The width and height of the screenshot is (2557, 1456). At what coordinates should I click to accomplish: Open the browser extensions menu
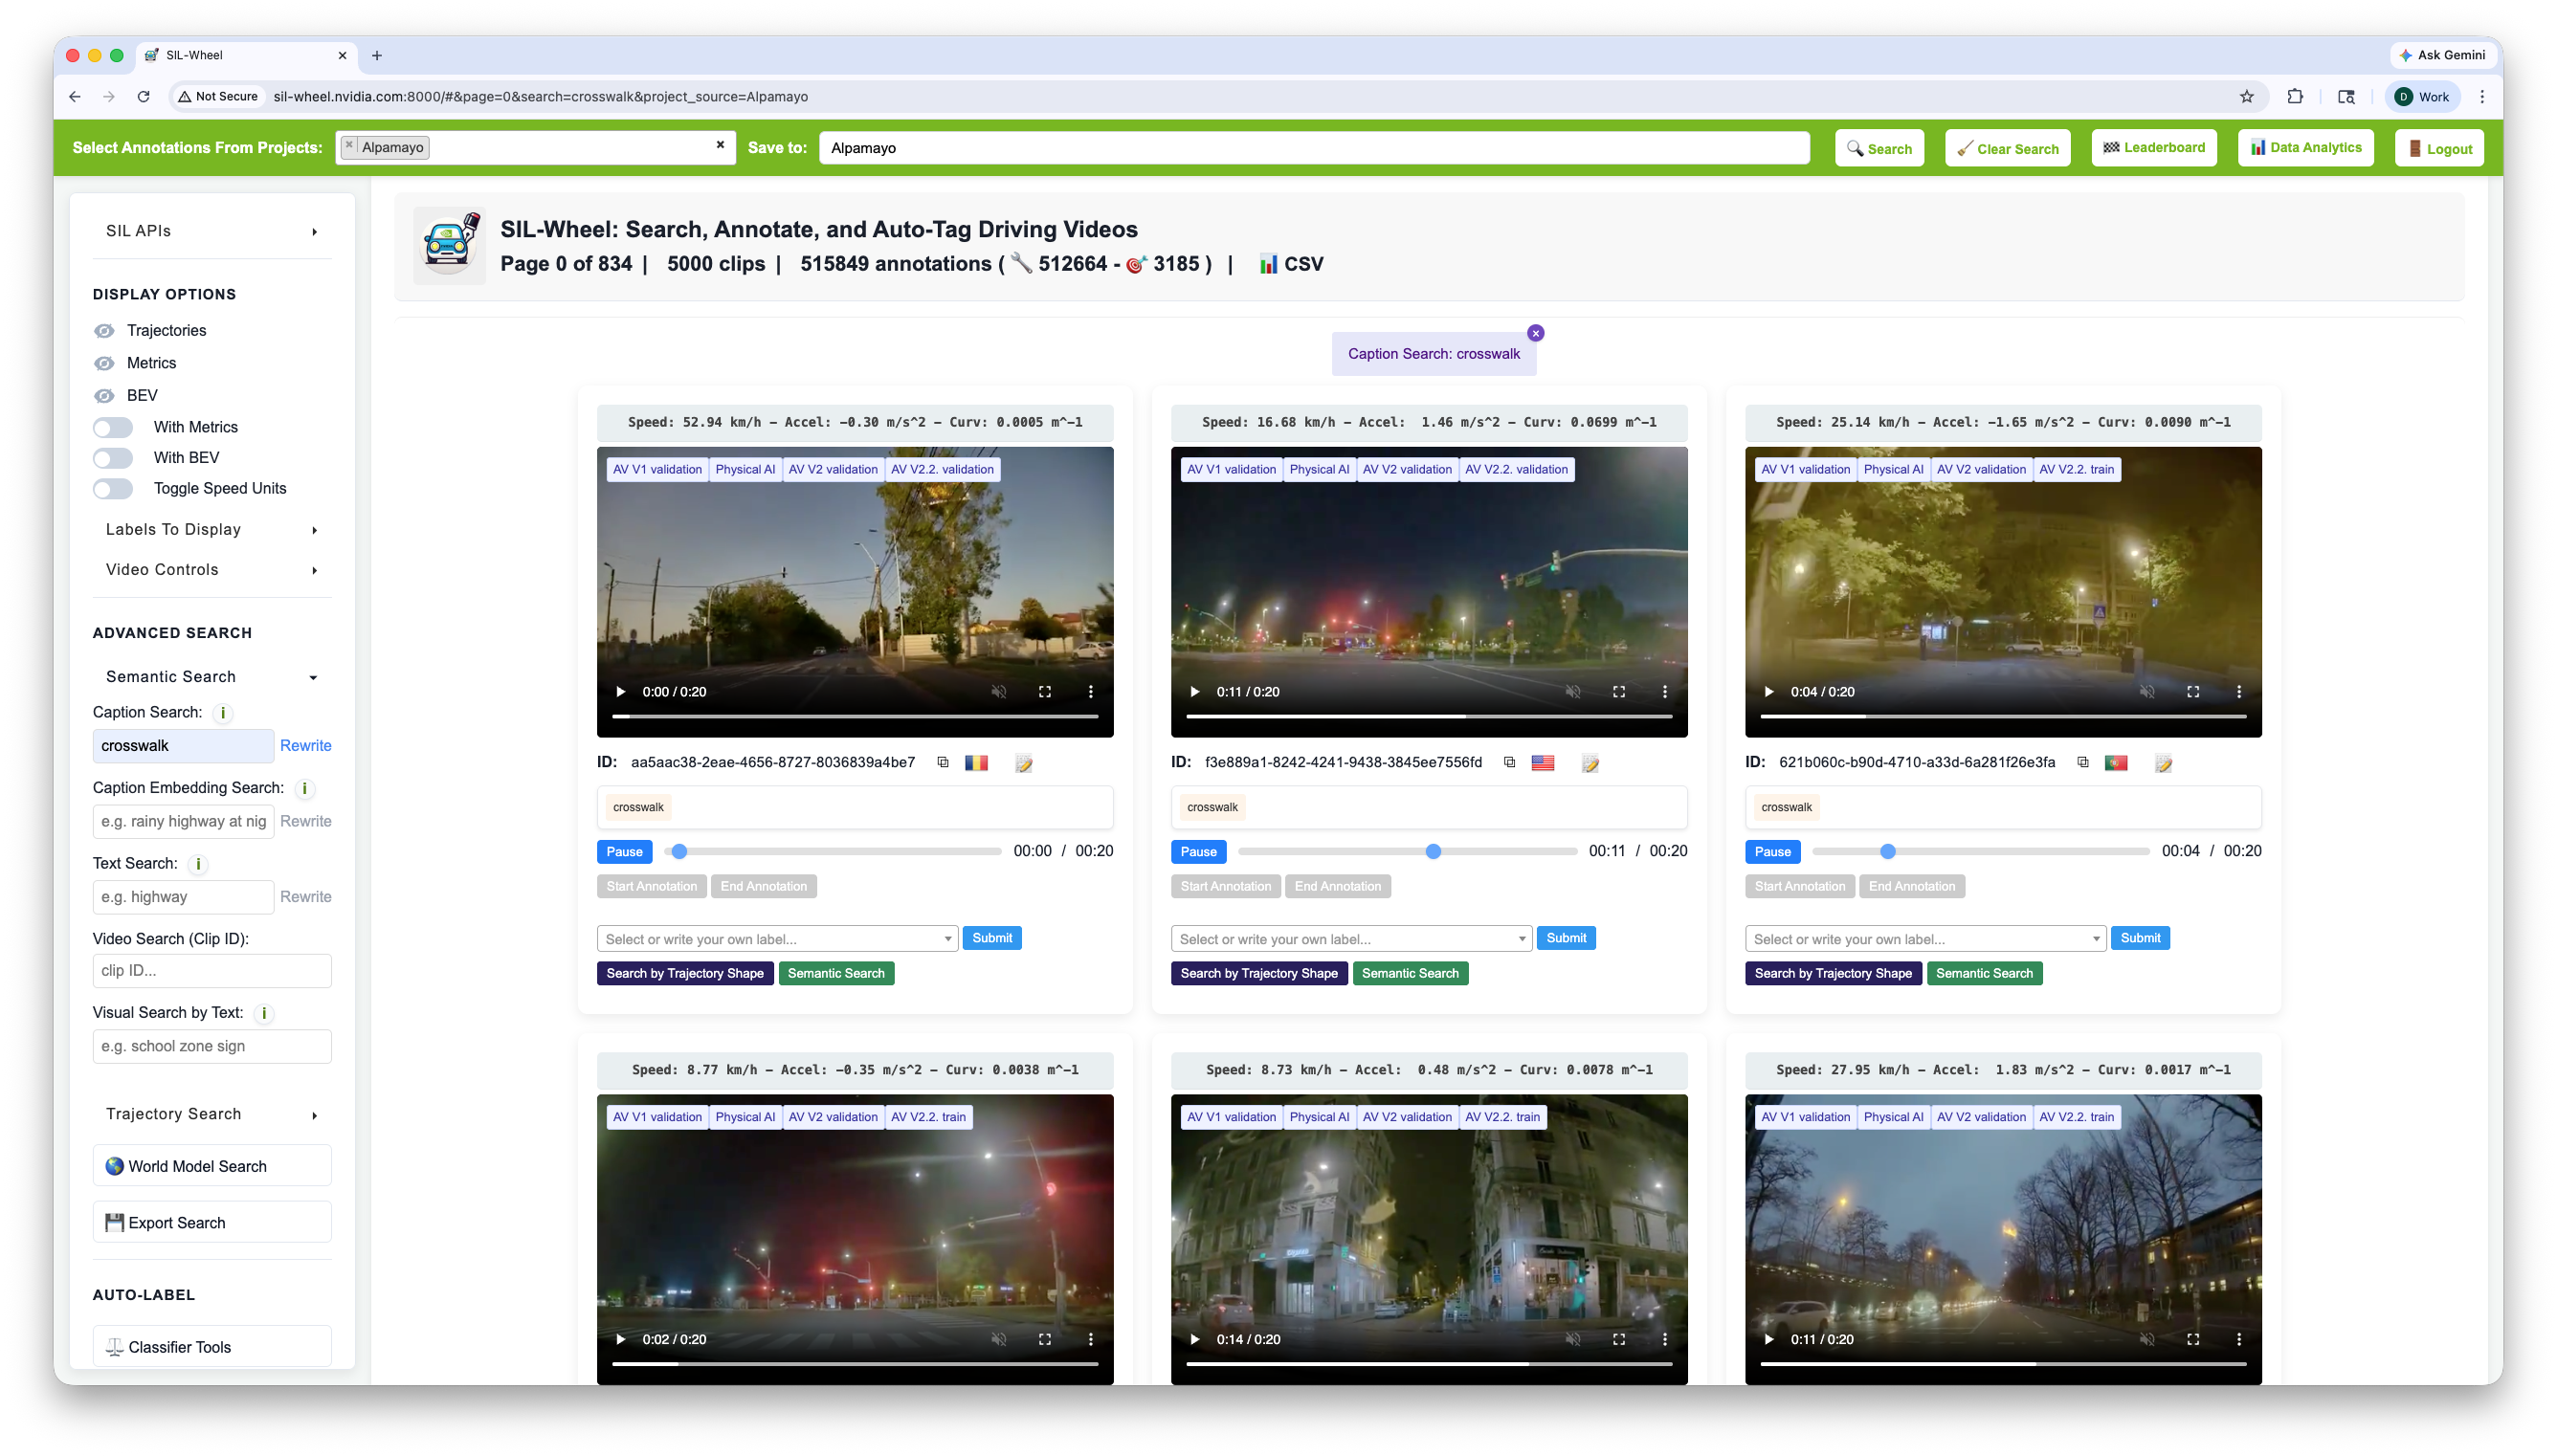pos(2295,97)
